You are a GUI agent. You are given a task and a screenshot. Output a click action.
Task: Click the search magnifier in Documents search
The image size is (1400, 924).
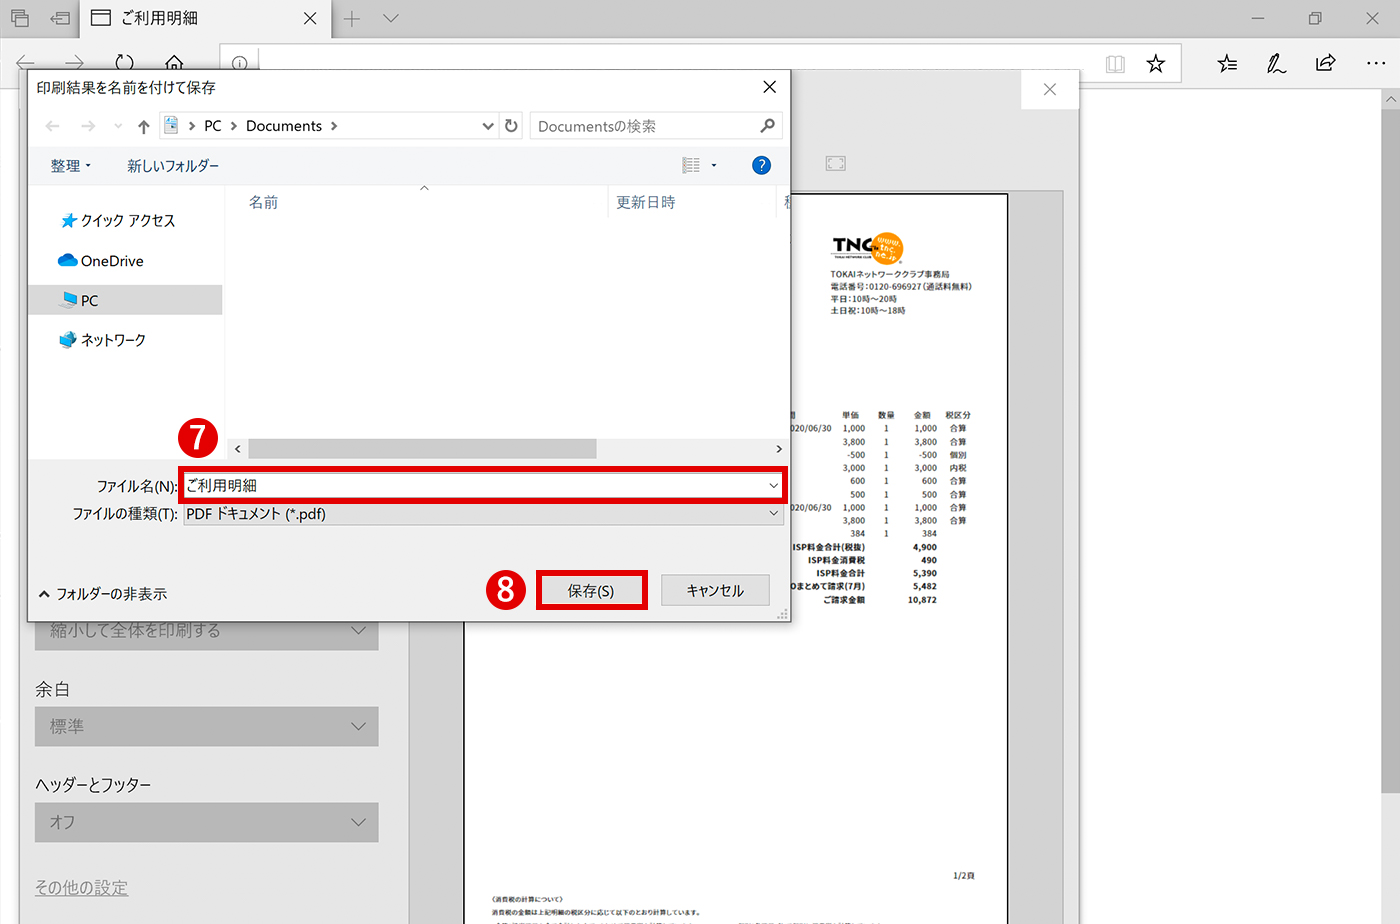pyautogui.click(x=767, y=126)
